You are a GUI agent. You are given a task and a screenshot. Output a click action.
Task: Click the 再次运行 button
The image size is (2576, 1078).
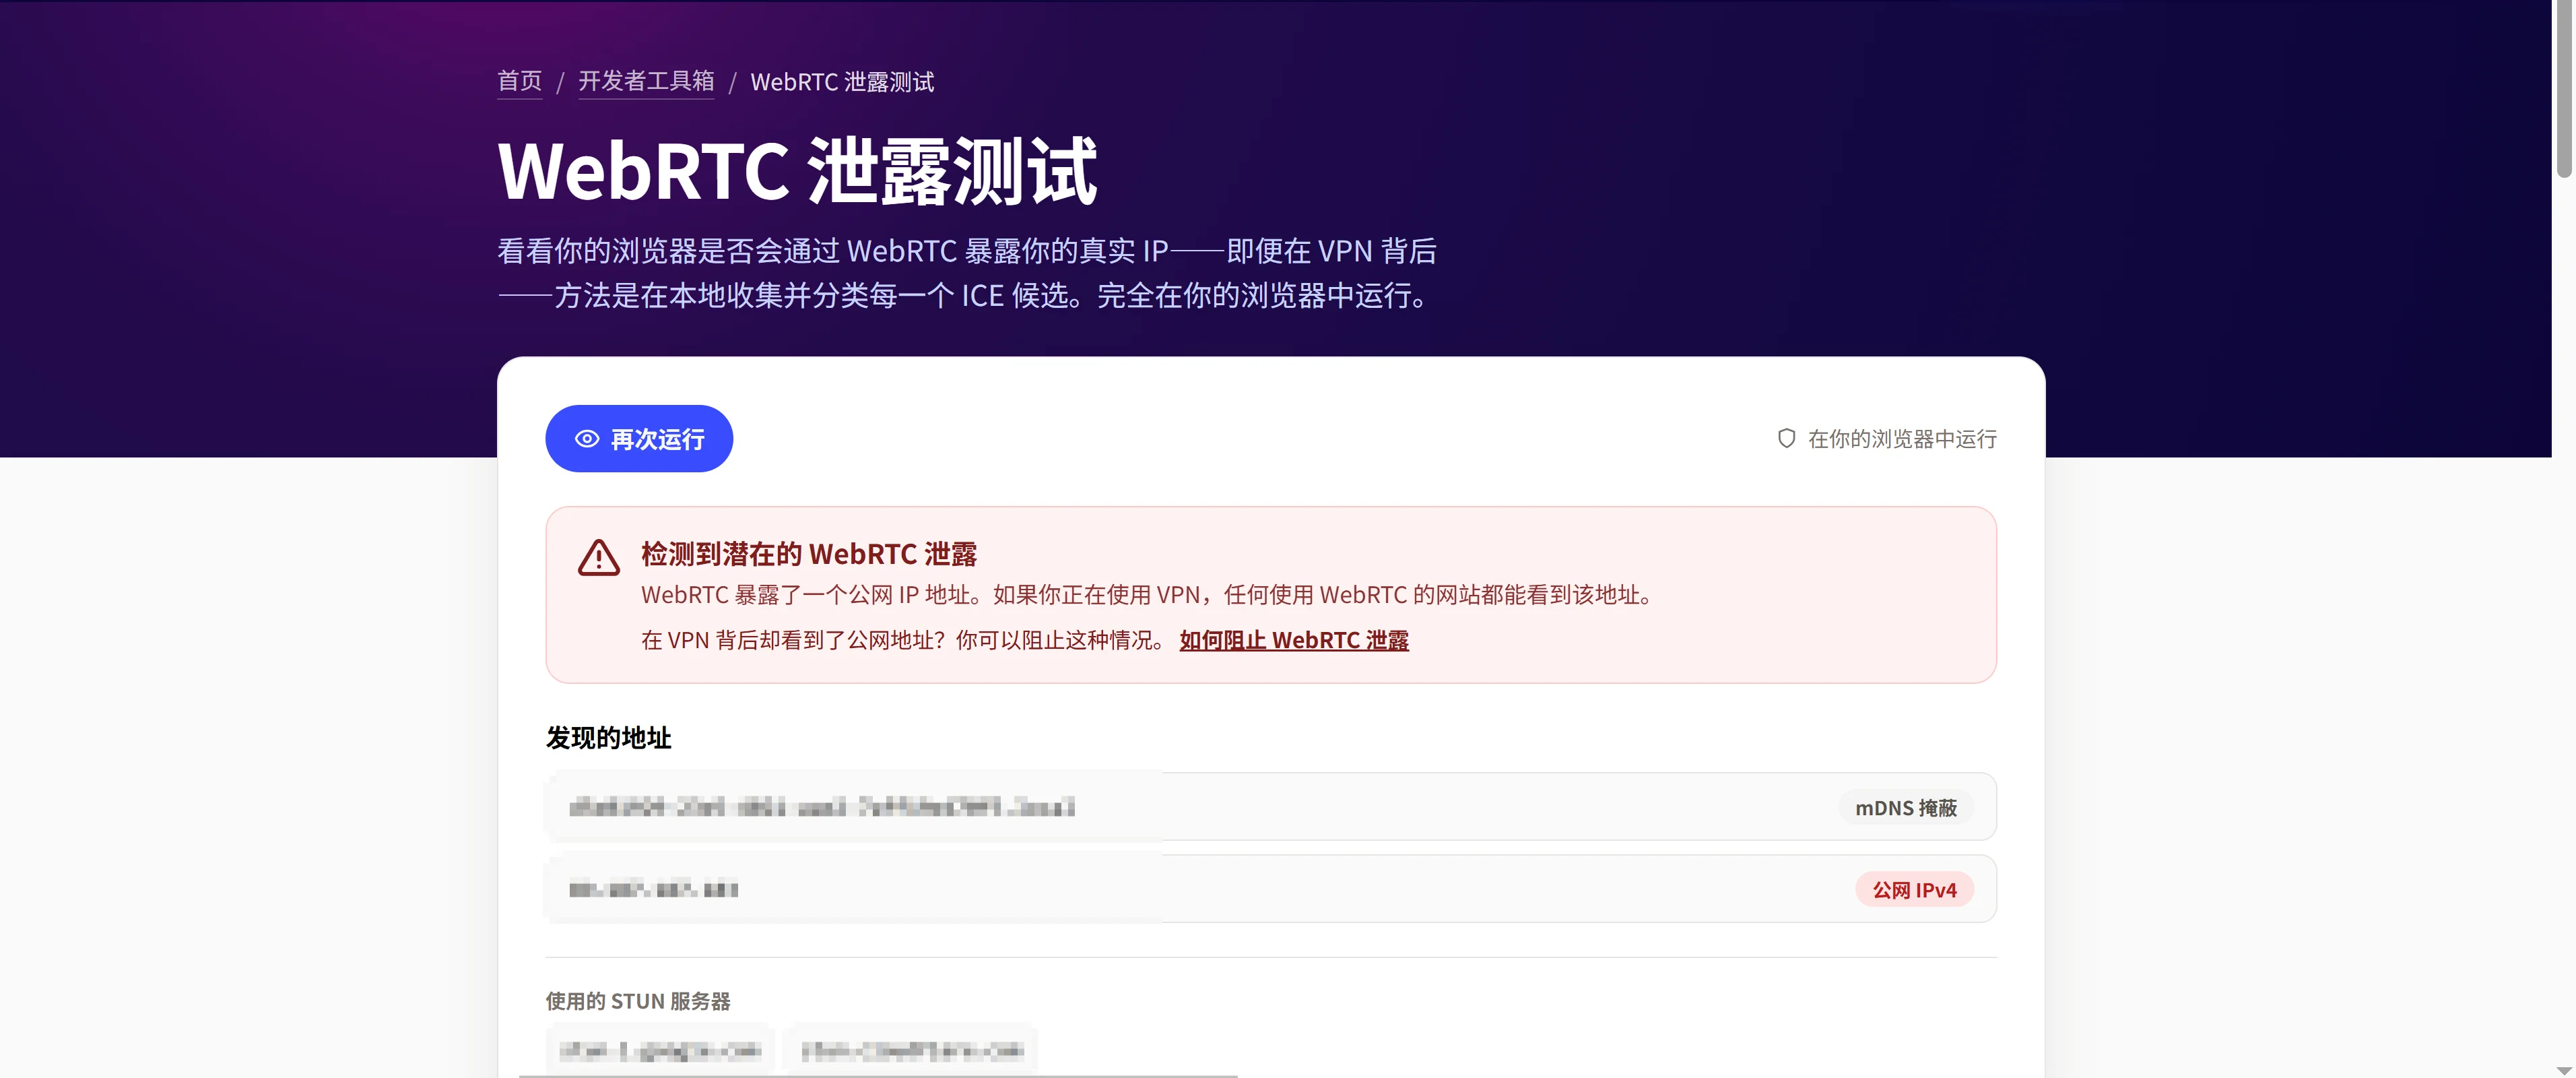pyautogui.click(x=639, y=438)
